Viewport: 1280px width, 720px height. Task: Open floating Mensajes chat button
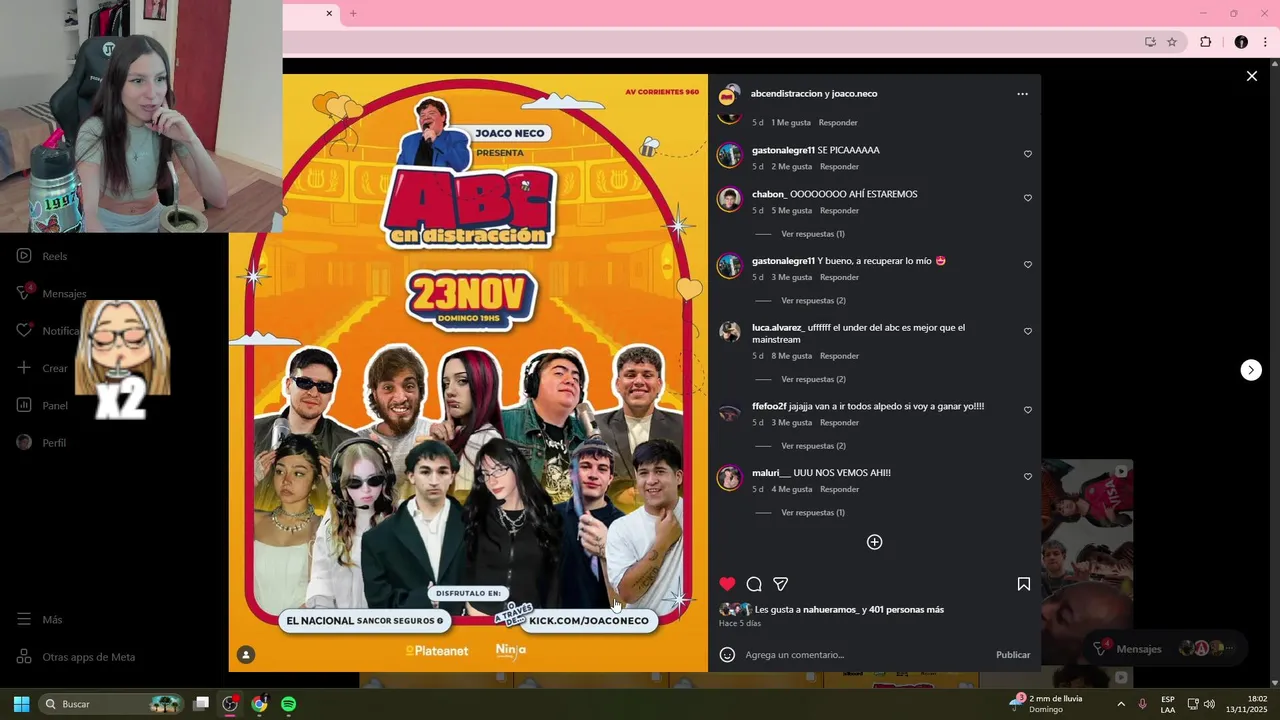(1165, 649)
